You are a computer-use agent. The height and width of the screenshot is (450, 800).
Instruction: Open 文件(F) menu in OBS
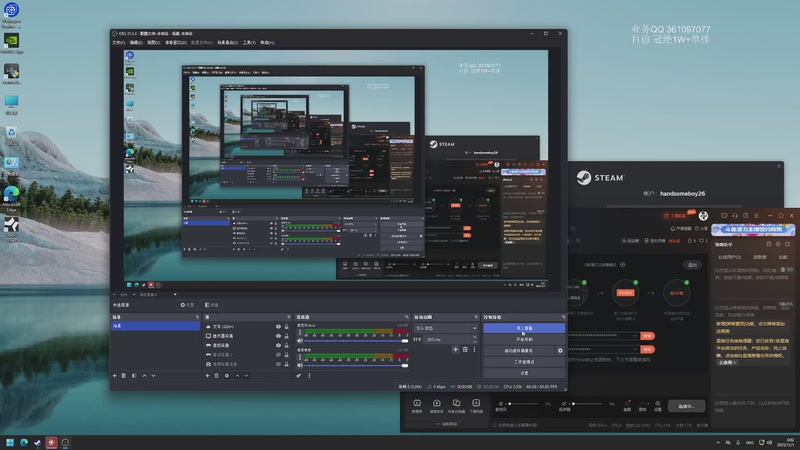tap(118, 43)
